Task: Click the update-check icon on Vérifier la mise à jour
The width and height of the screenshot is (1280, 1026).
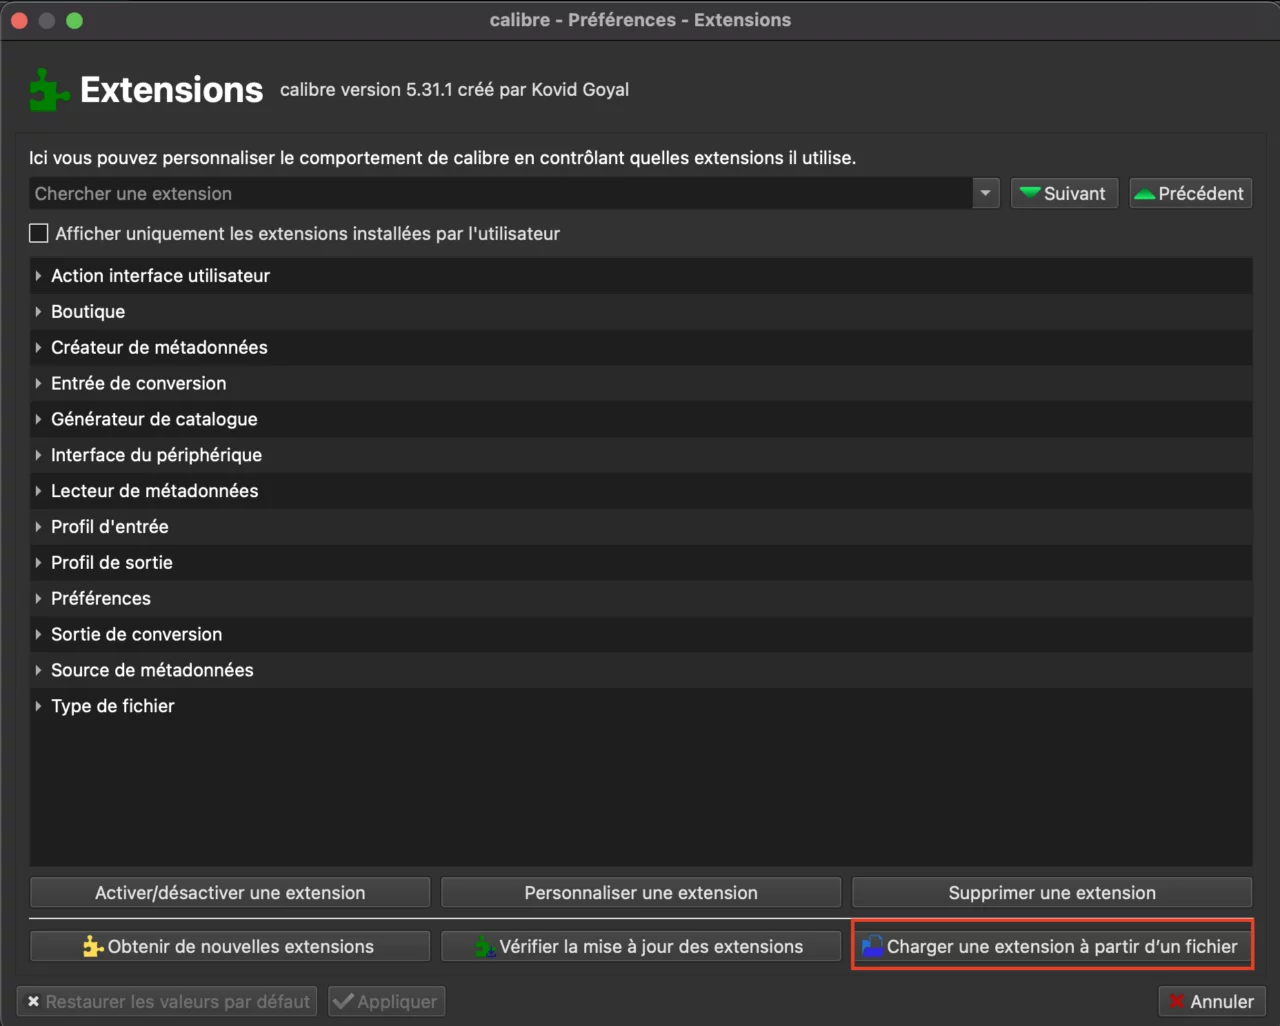Action: (x=485, y=946)
